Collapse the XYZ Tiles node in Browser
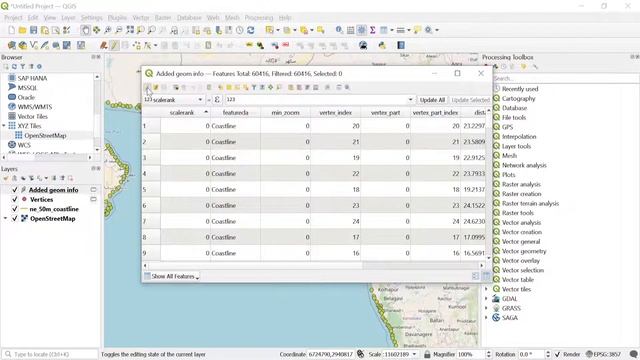640x360 pixels. tap(4, 126)
